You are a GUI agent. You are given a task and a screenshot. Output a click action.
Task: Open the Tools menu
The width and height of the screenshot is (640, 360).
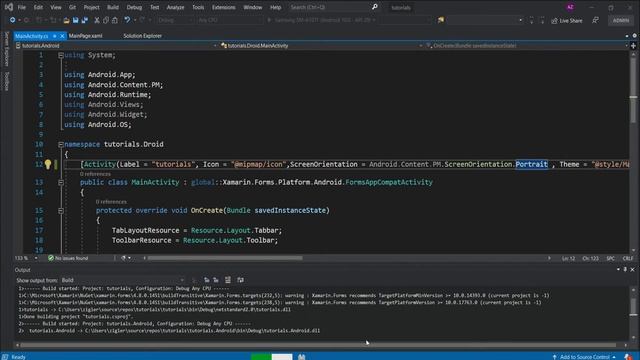pos(198,7)
